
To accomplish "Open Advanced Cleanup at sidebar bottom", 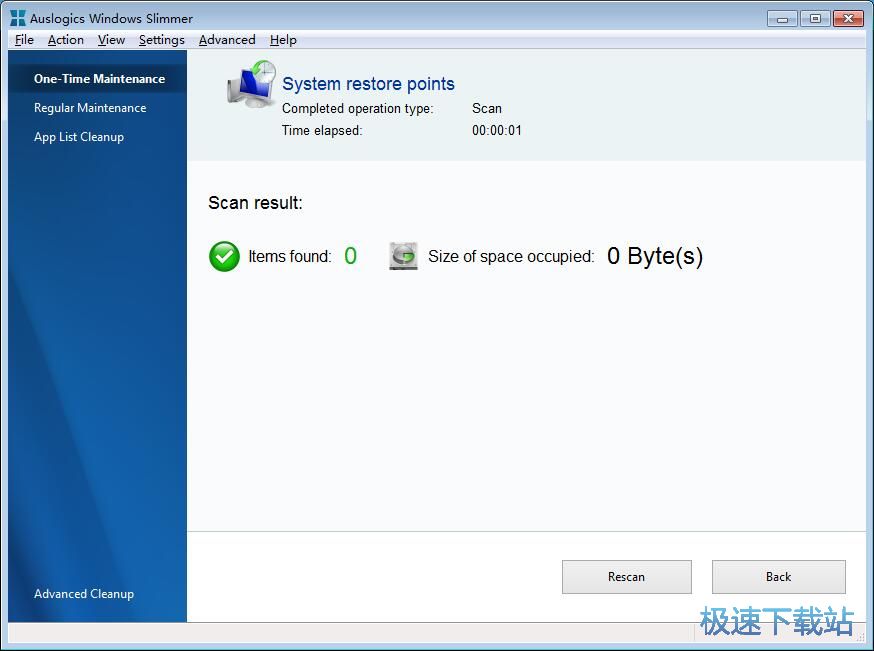I will 84,594.
